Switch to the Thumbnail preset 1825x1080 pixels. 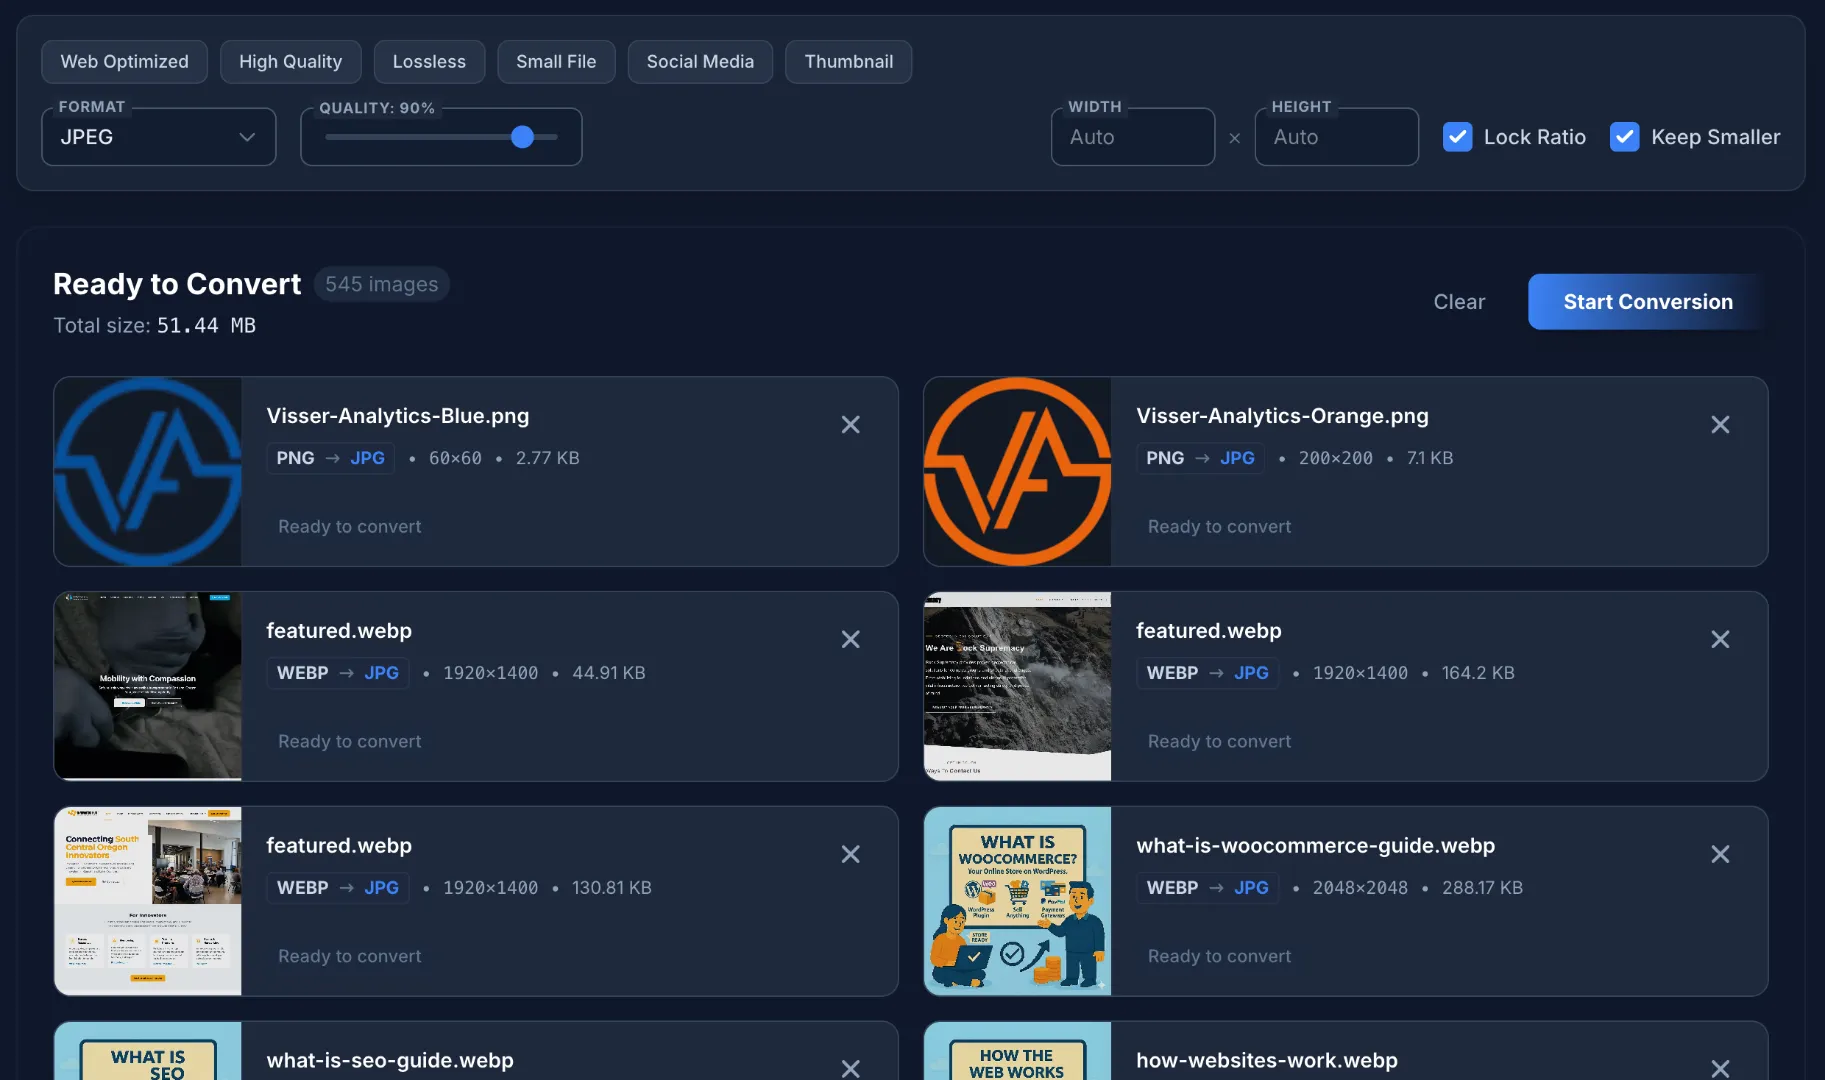(x=848, y=61)
